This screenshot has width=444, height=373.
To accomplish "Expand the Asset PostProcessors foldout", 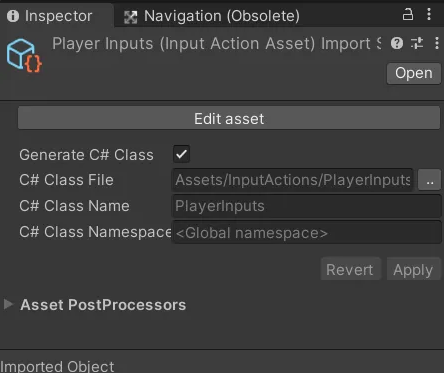I will click(x=8, y=304).
